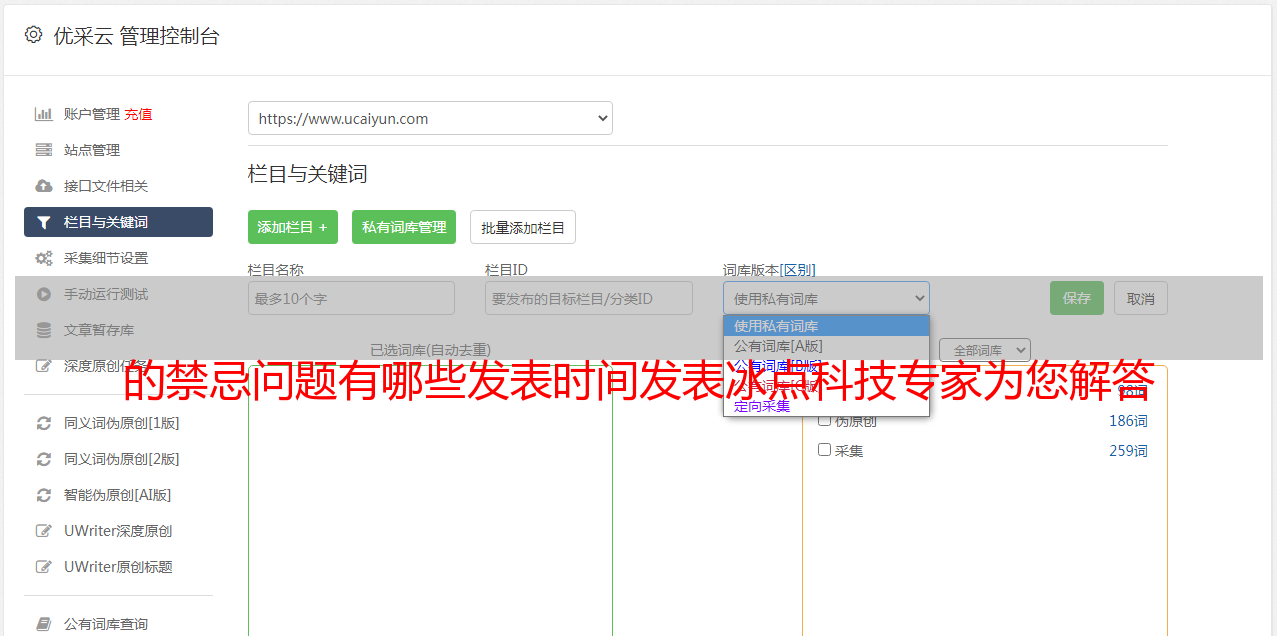Open 智能伪原创[AI版] in the sidebar

pos(118,495)
